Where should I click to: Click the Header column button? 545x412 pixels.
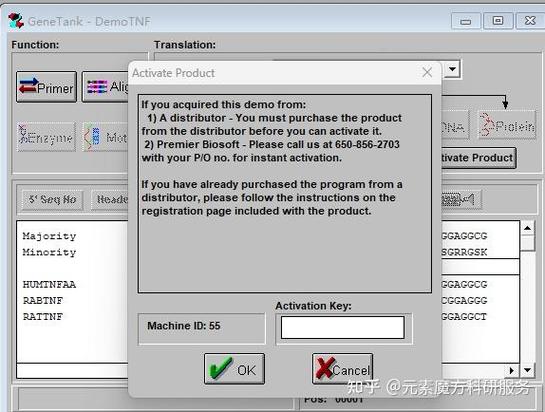click(110, 200)
